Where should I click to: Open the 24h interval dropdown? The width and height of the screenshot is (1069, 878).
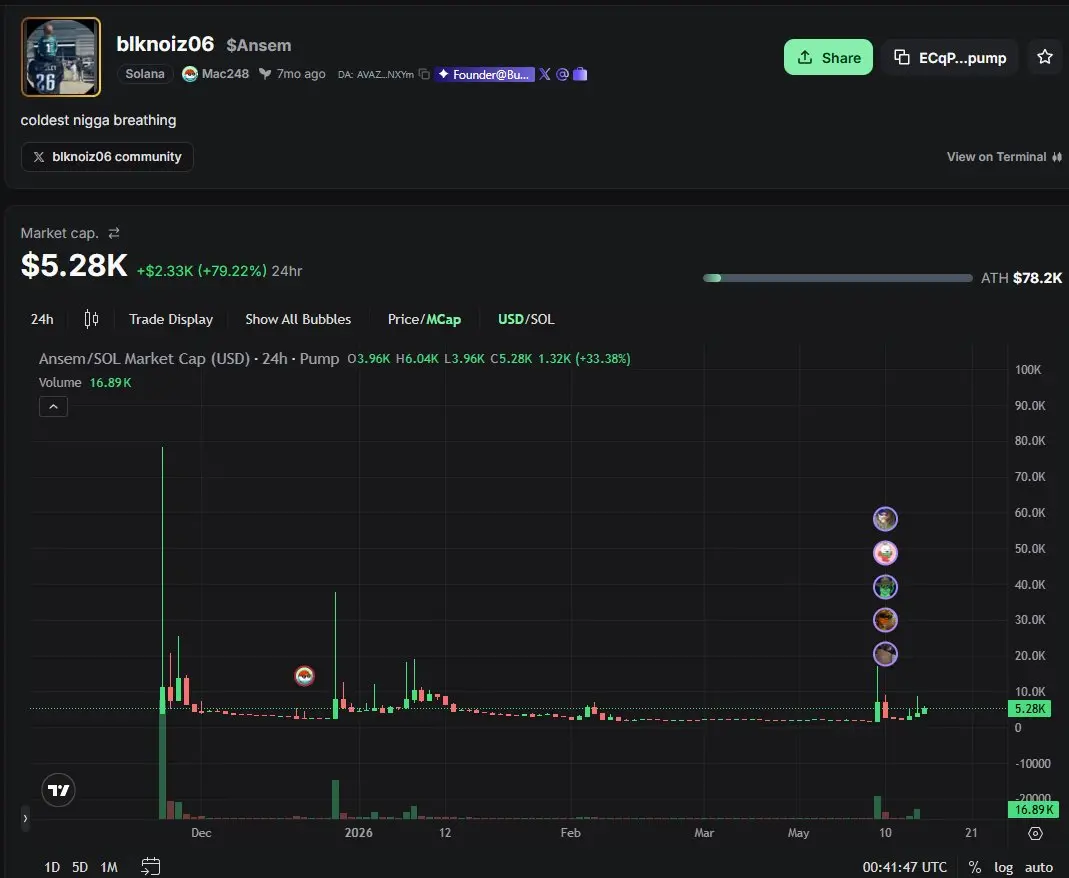point(42,319)
